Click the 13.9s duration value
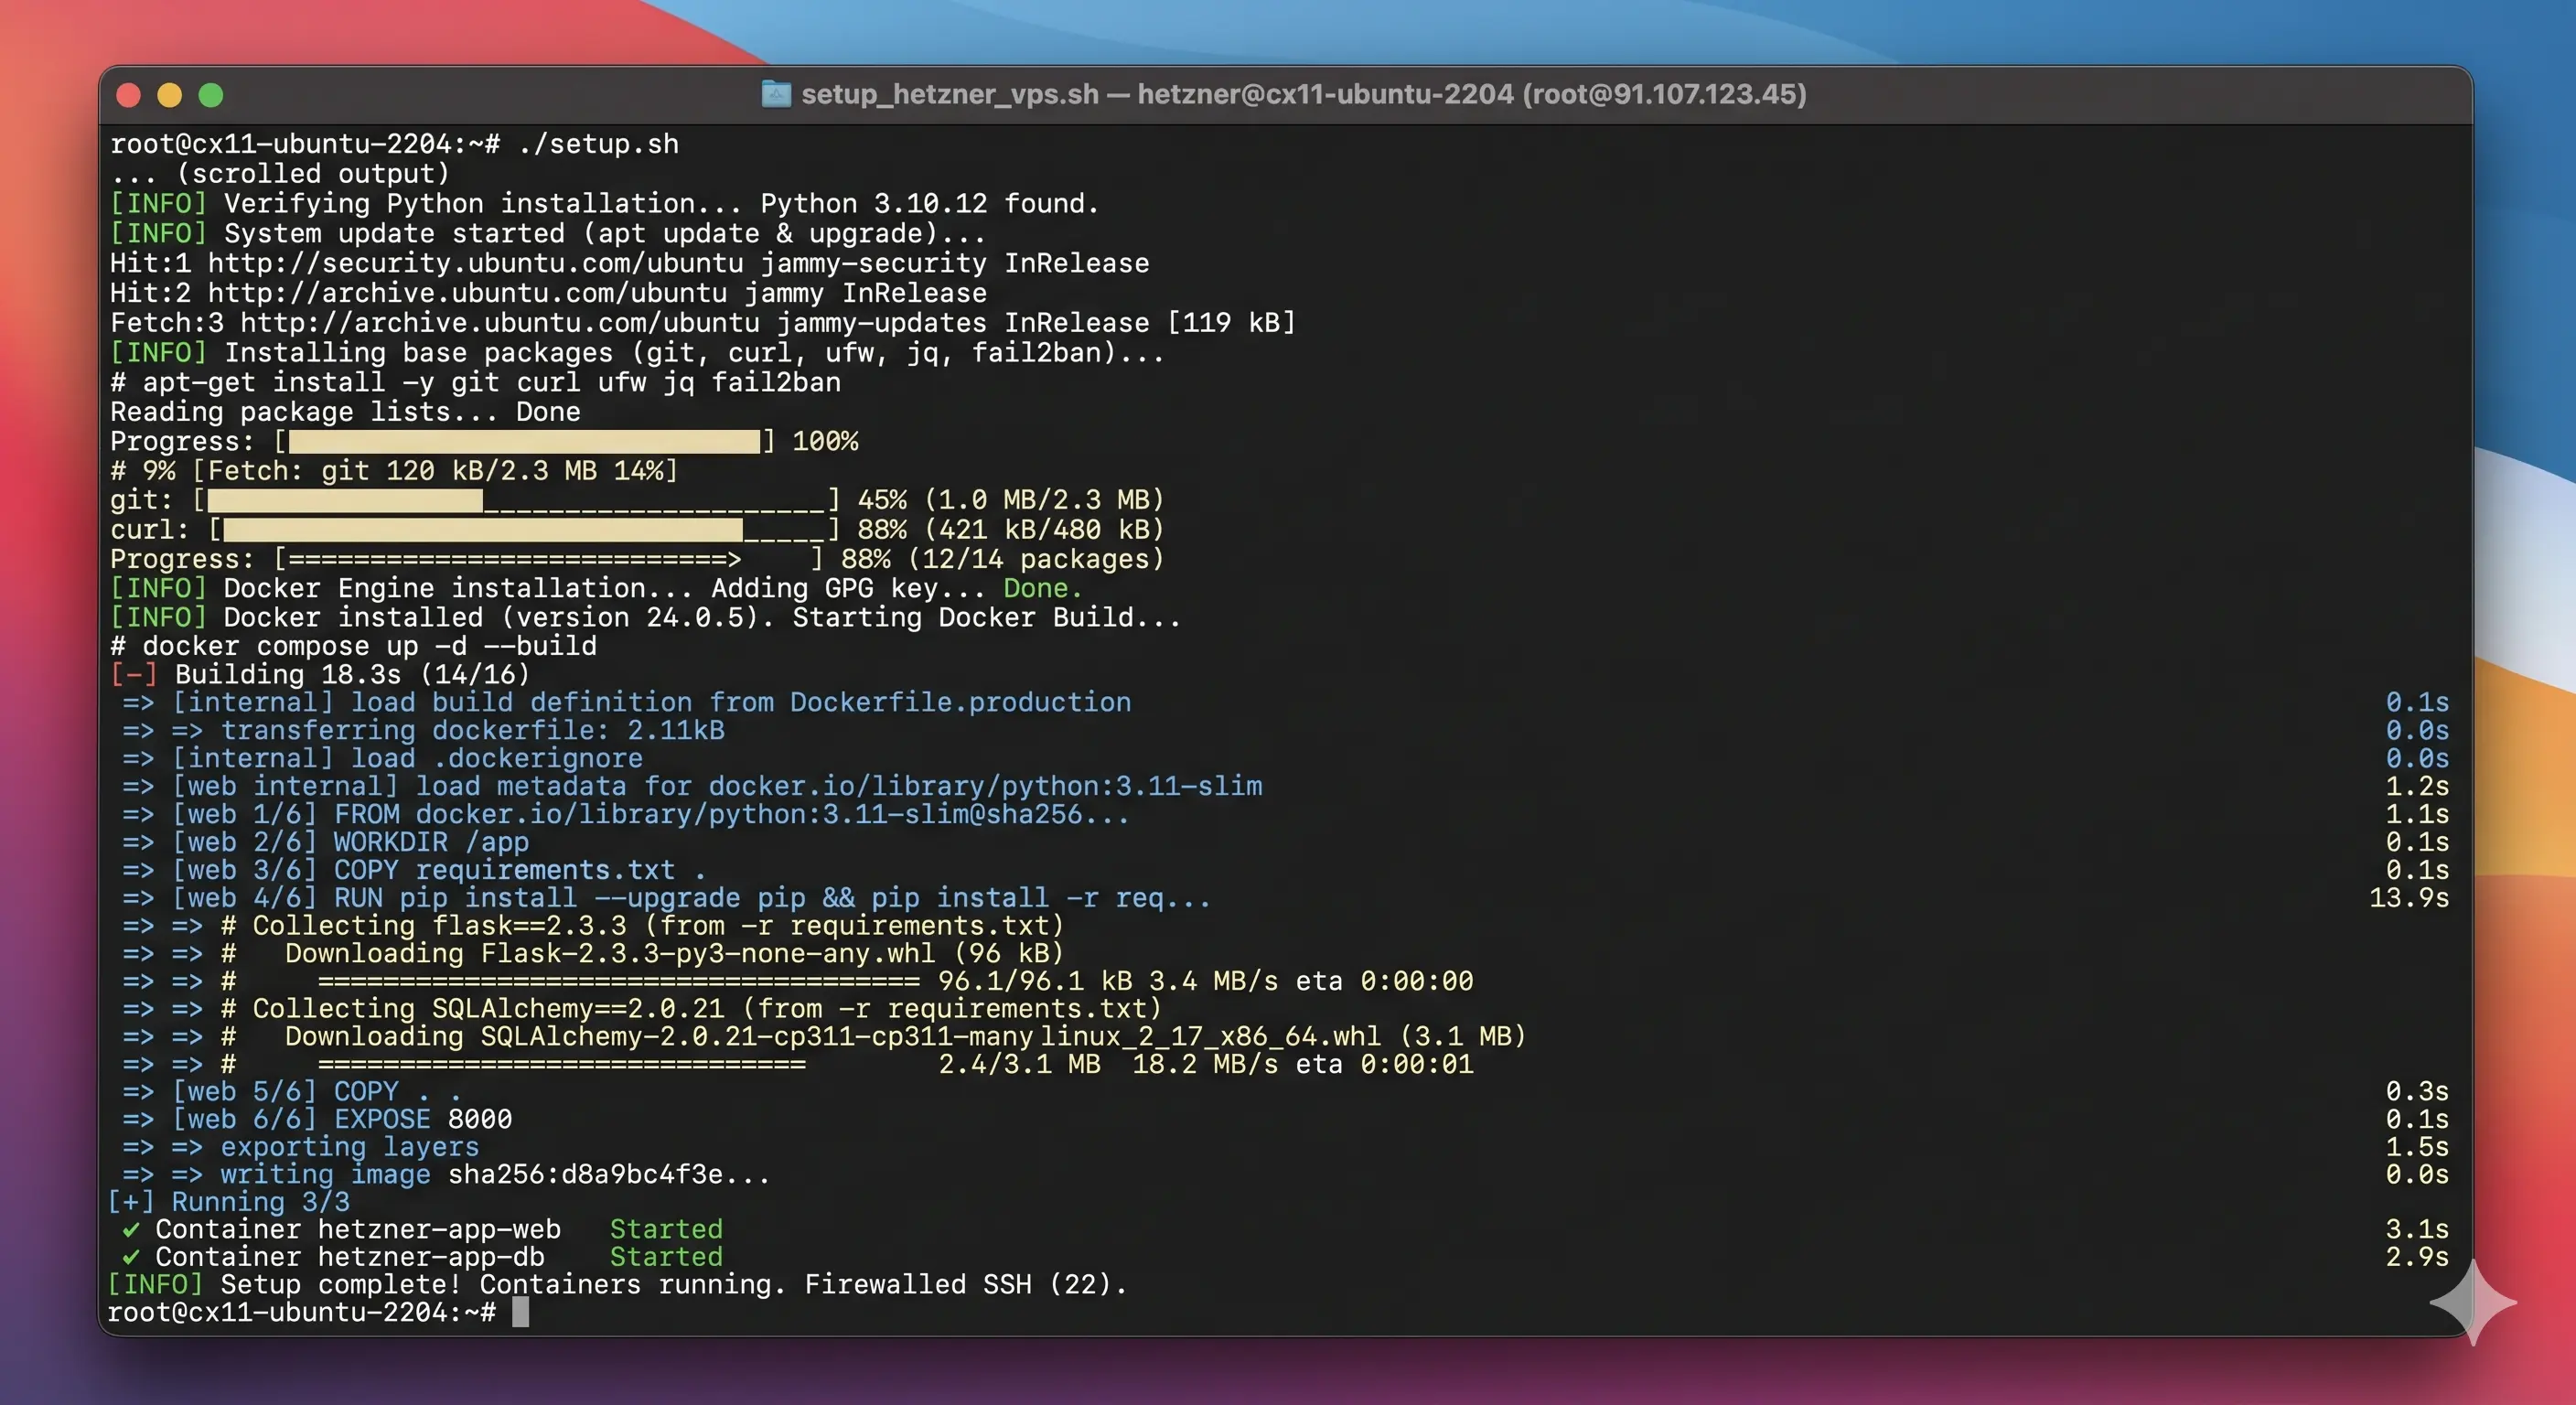2576x1405 pixels. tap(2409, 898)
